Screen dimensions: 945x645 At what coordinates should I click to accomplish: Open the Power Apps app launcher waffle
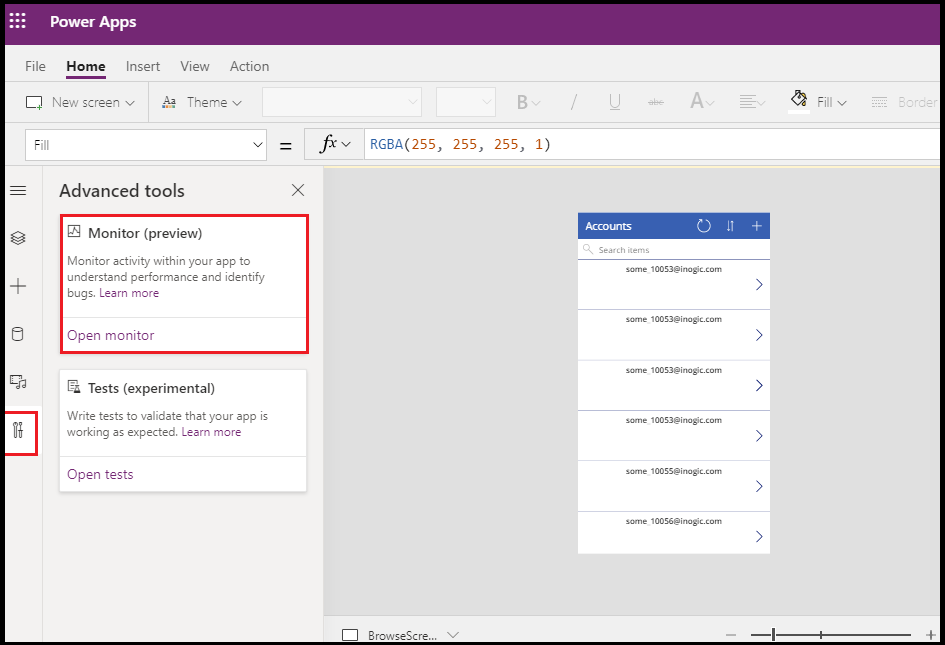coord(17,21)
